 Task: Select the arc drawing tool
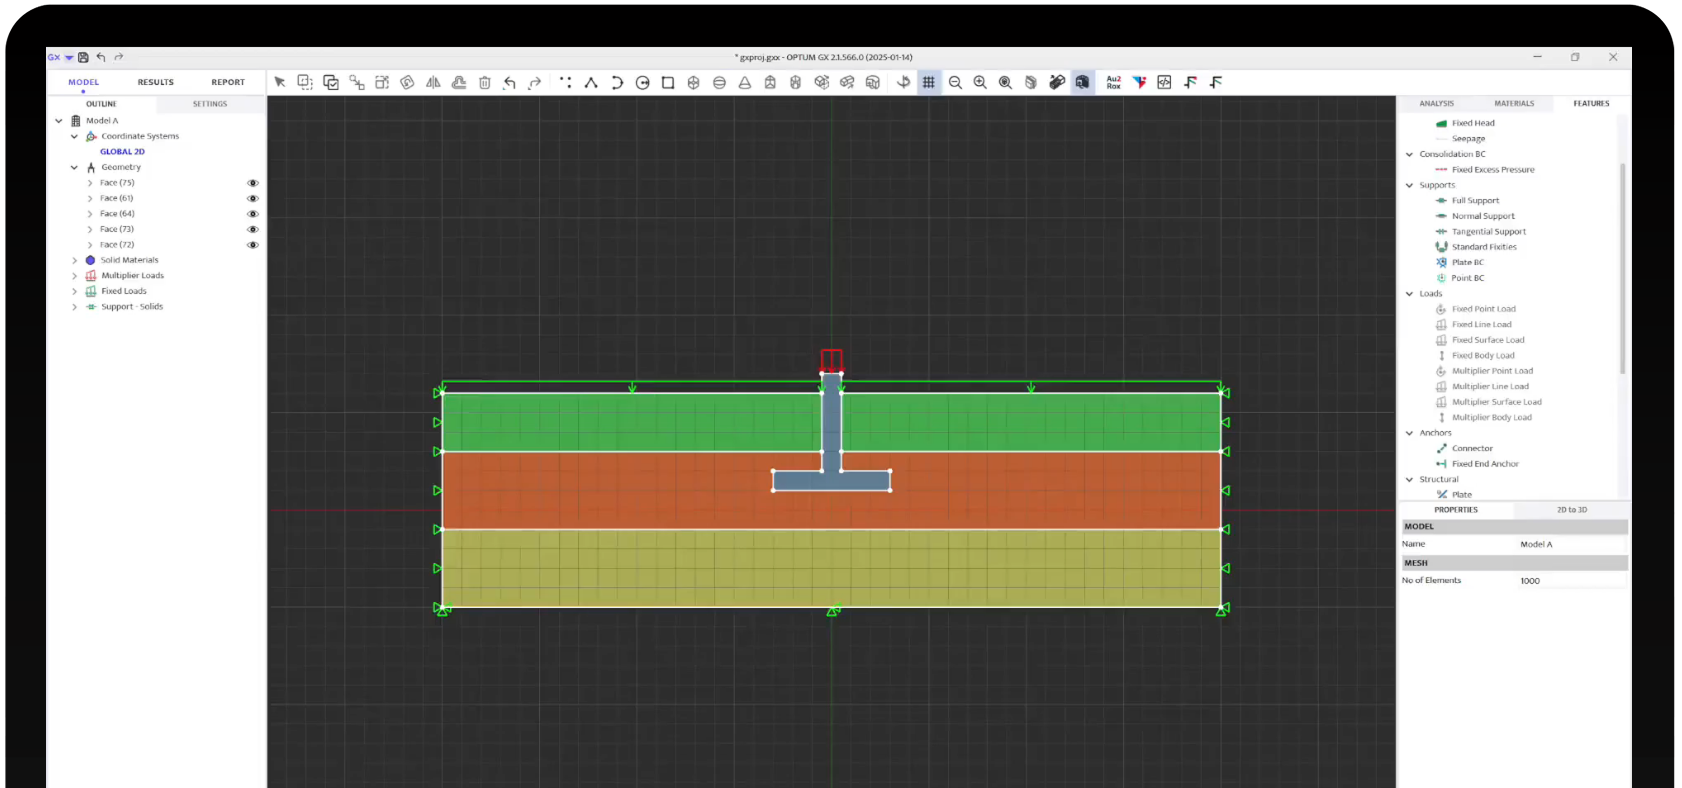[617, 83]
